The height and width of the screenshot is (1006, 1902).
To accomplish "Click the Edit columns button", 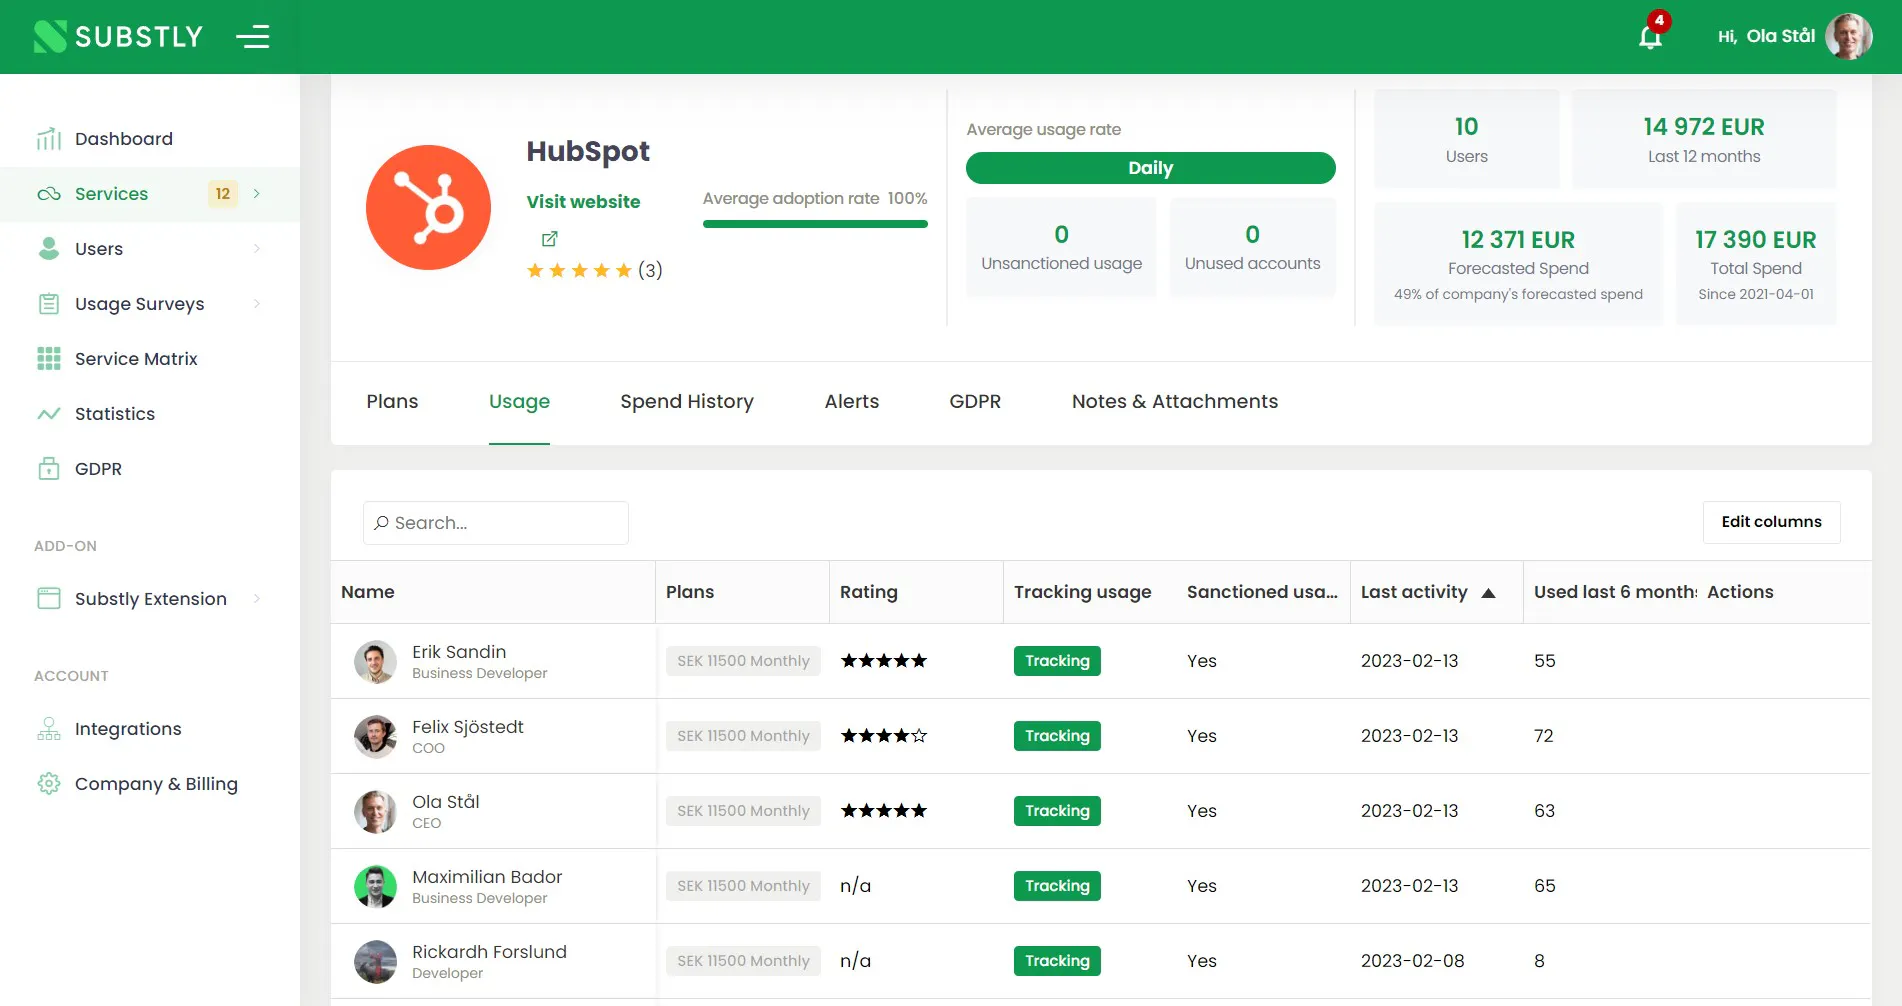I will pyautogui.click(x=1771, y=522).
